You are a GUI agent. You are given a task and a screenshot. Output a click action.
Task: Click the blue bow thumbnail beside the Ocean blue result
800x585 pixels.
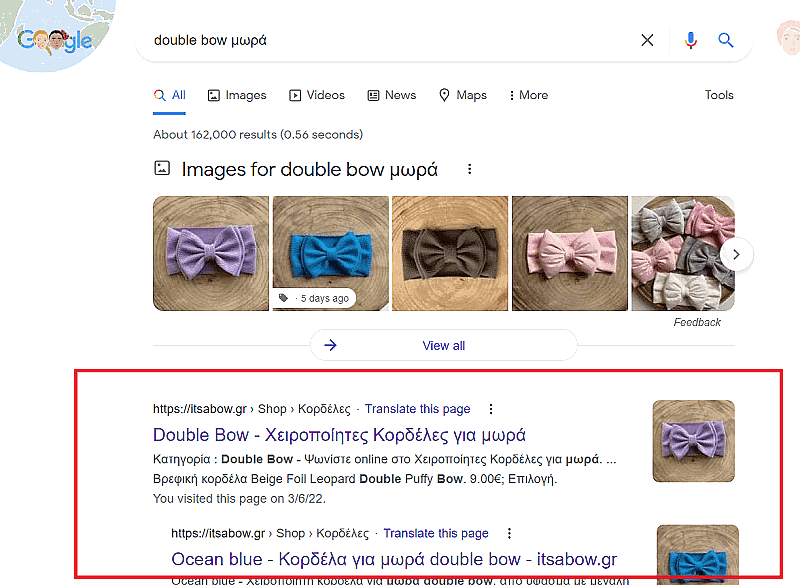697,554
